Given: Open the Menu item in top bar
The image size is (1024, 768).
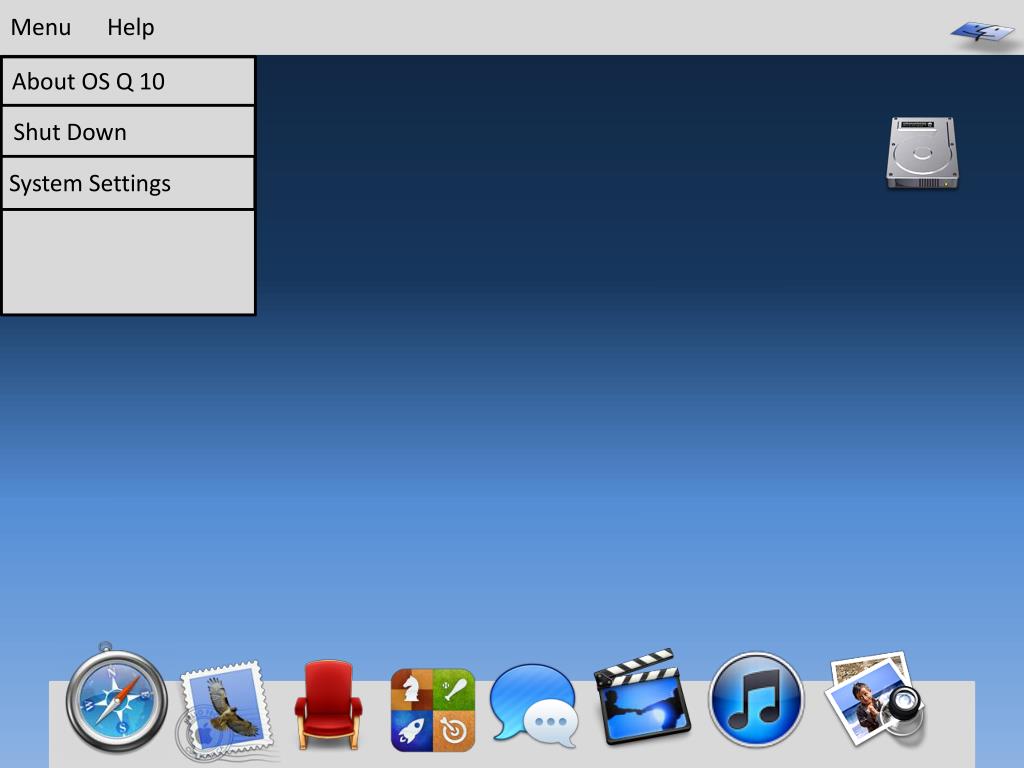Looking at the screenshot, I should [40, 27].
